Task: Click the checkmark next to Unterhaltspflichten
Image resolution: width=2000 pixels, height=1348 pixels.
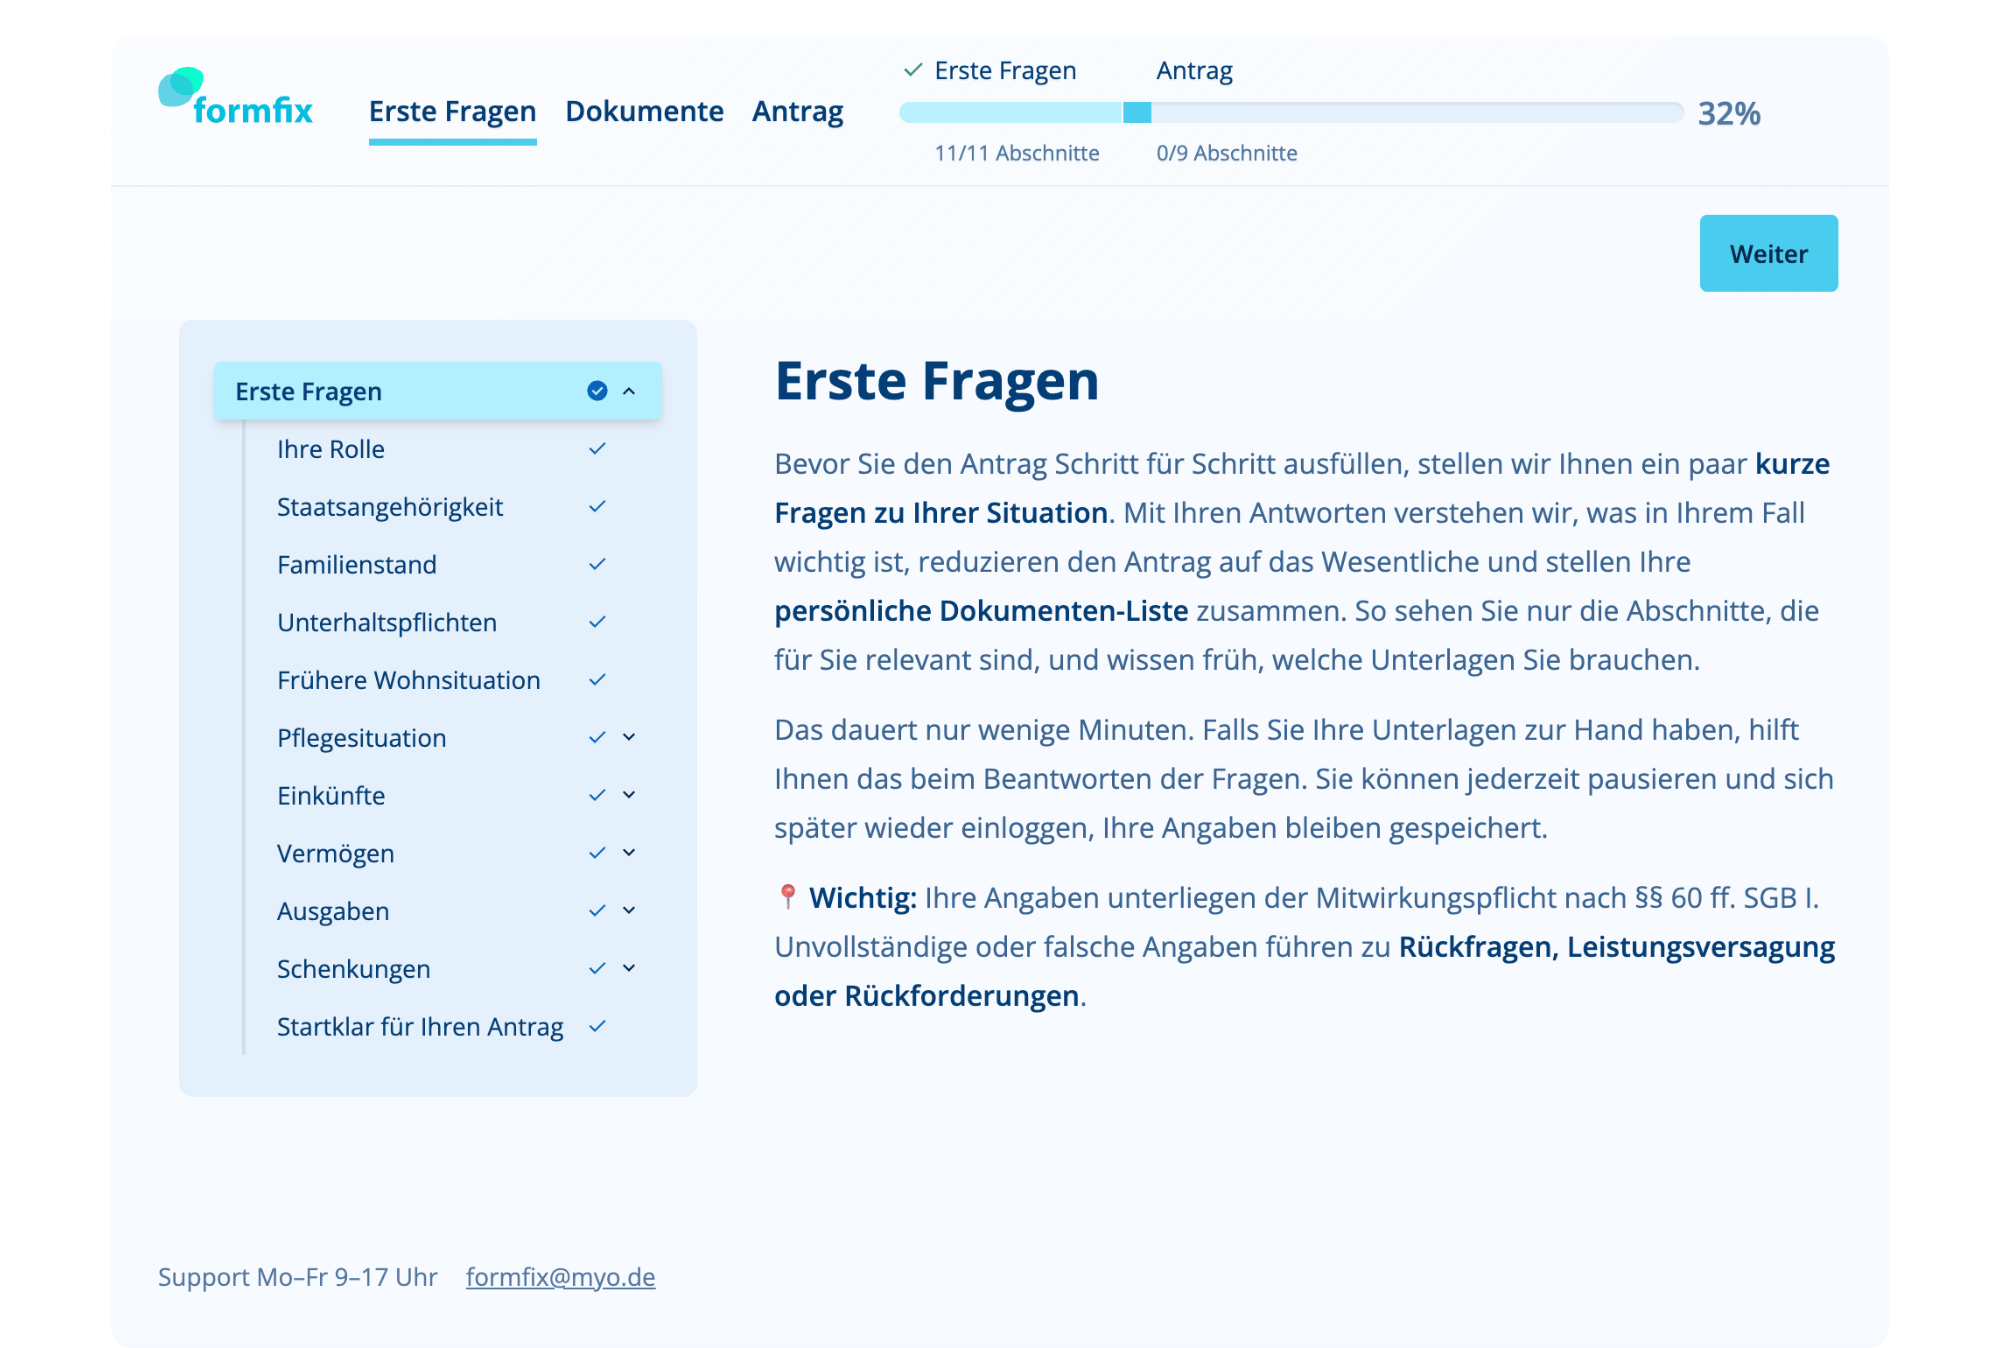Action: tap(597, 622)
